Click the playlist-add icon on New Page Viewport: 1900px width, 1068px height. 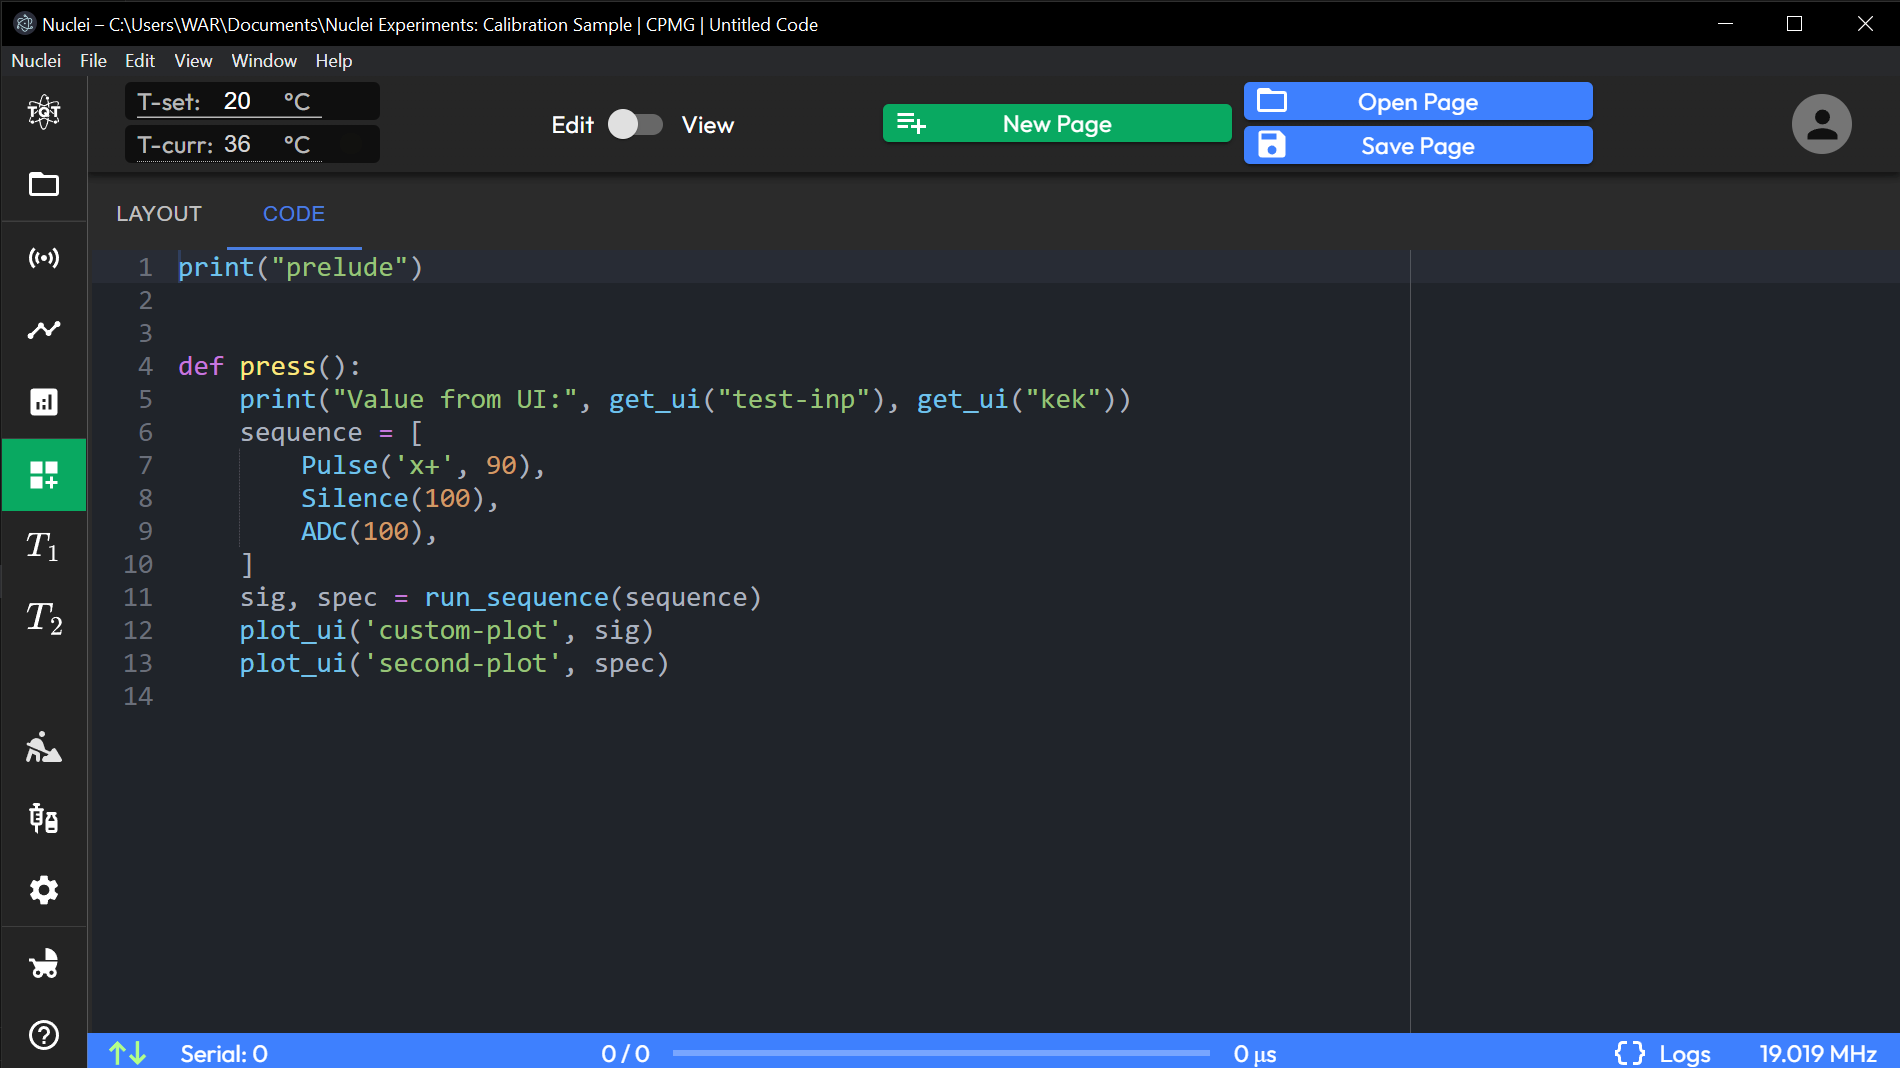[911, 123]
